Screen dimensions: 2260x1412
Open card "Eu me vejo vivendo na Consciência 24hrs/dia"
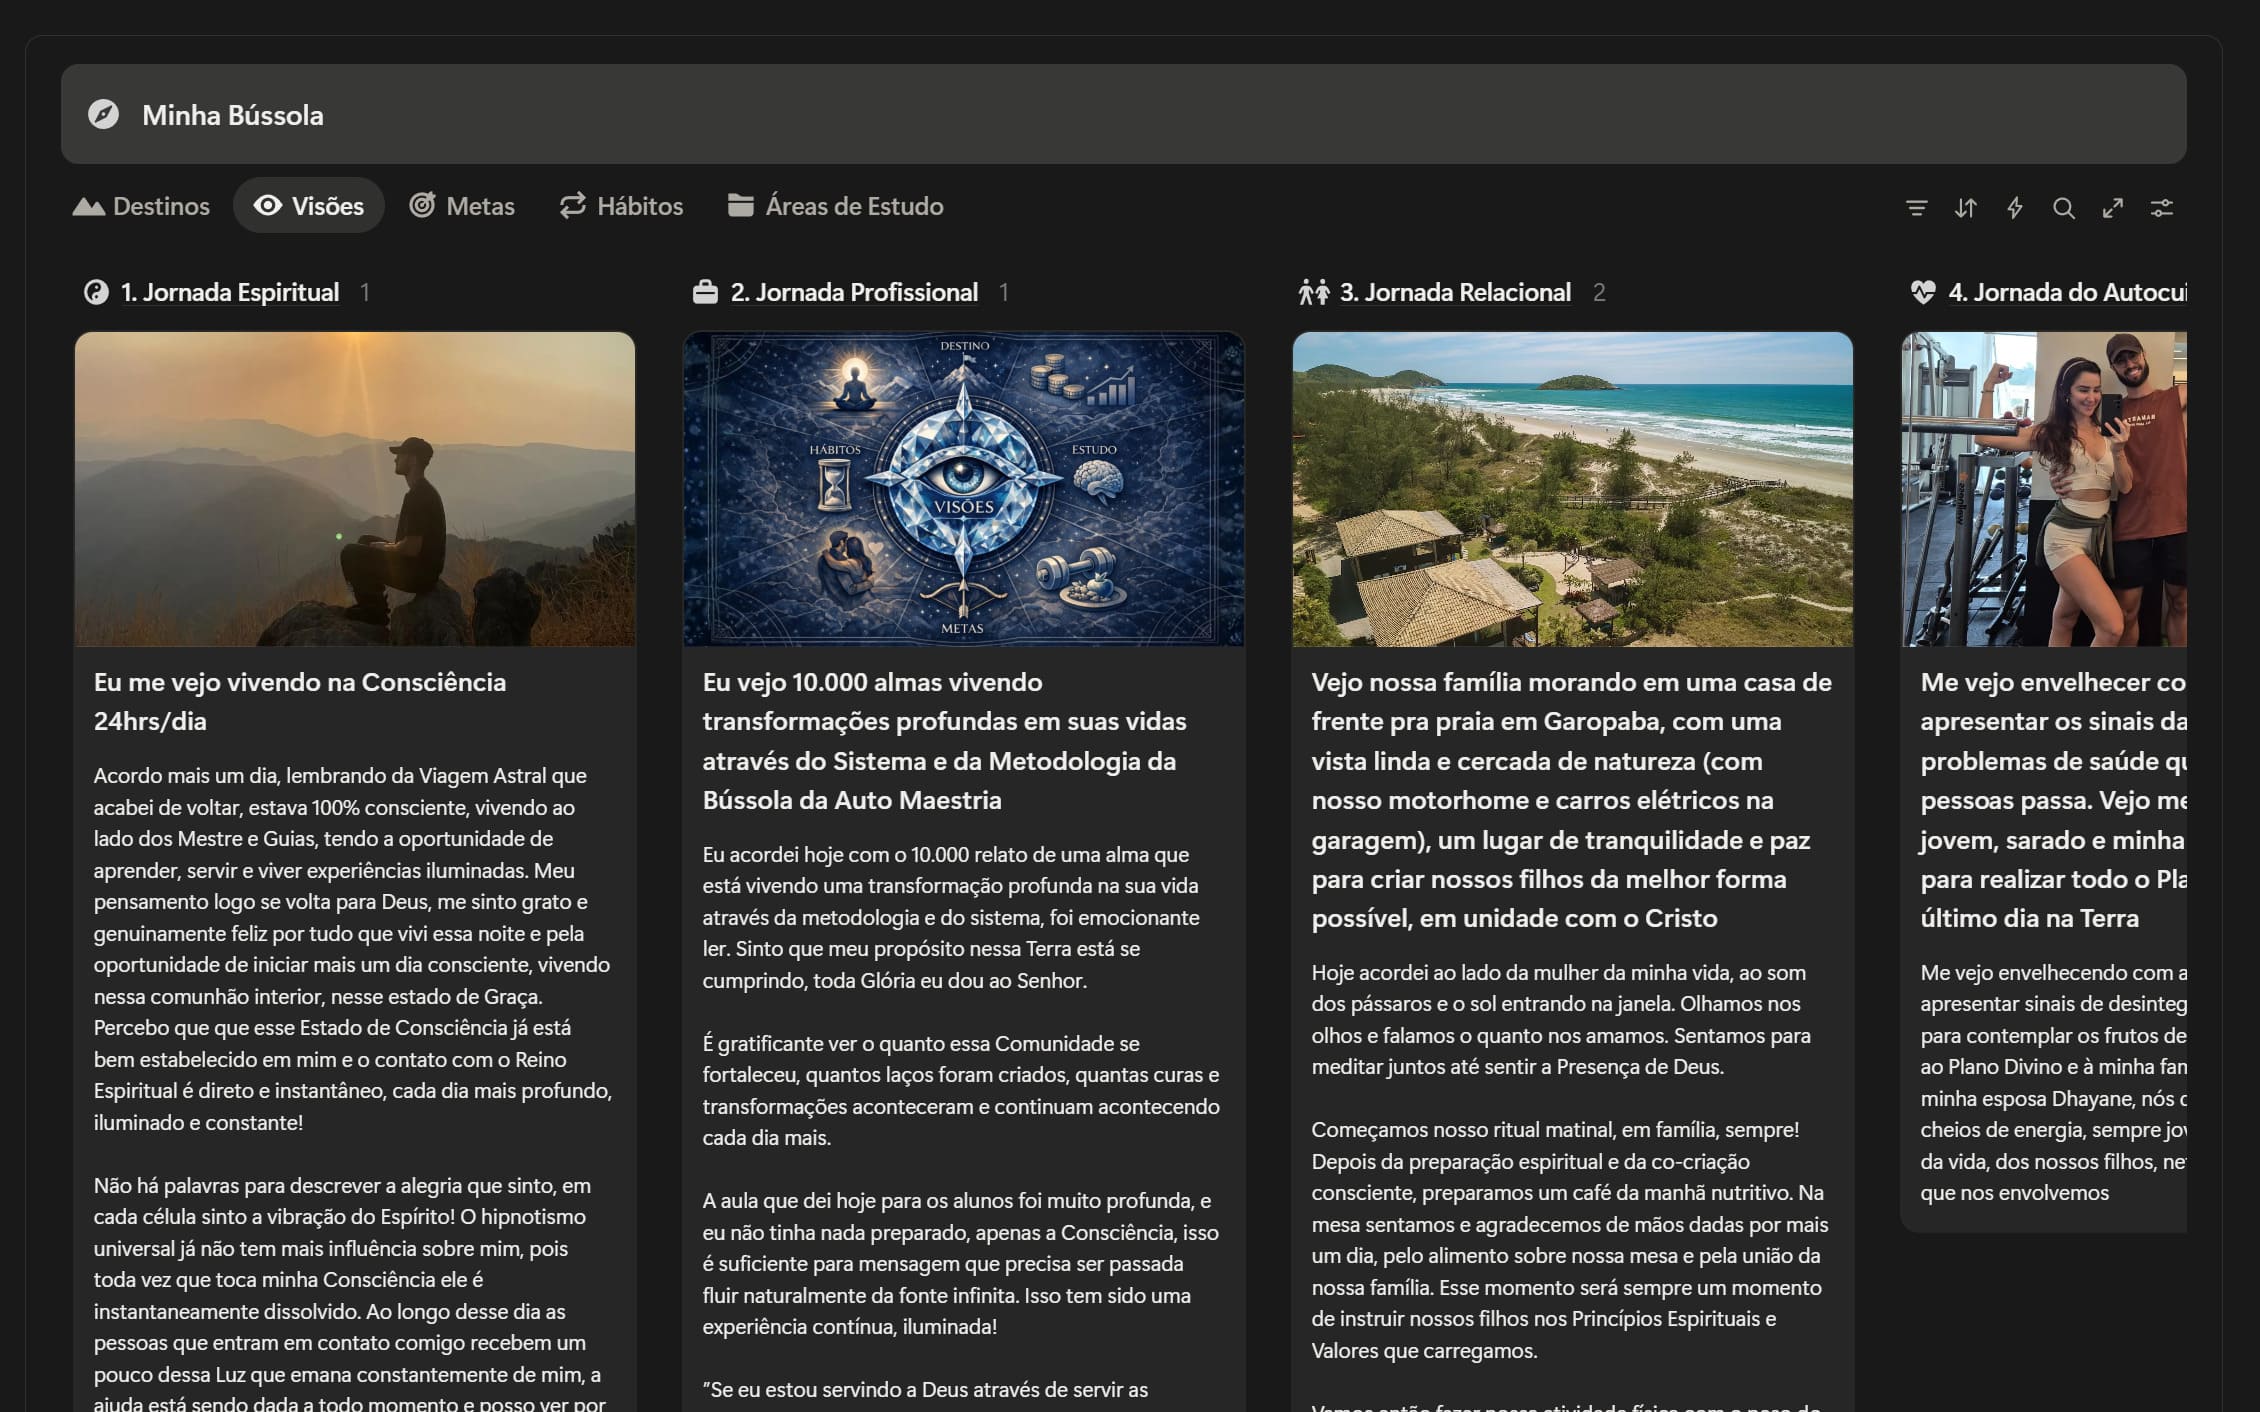point(300,701)
